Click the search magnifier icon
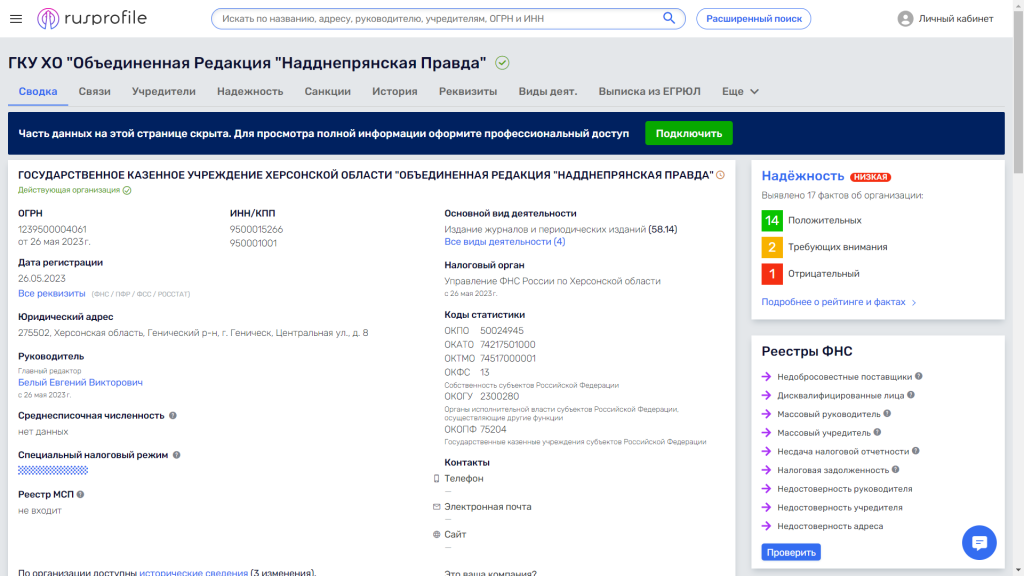Image resolution: width=1024 pixels, height=576 pixels. tap(670, 18)
